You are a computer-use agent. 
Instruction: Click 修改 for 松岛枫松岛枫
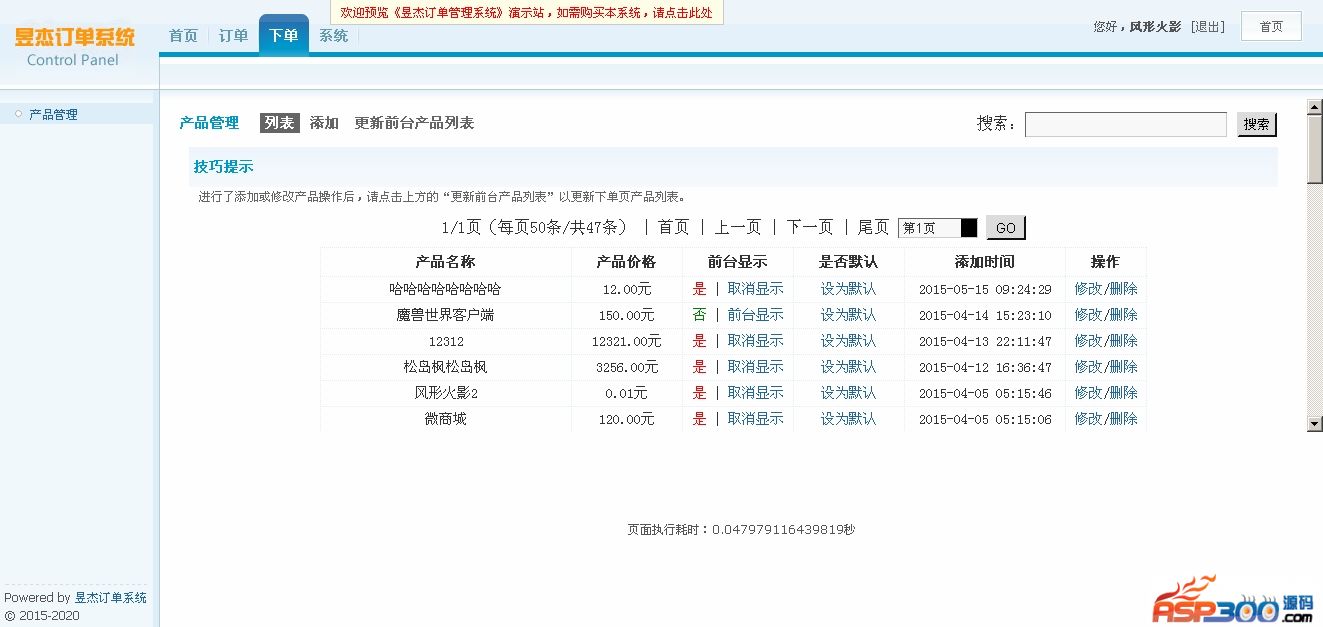(x=1088, y=367)
